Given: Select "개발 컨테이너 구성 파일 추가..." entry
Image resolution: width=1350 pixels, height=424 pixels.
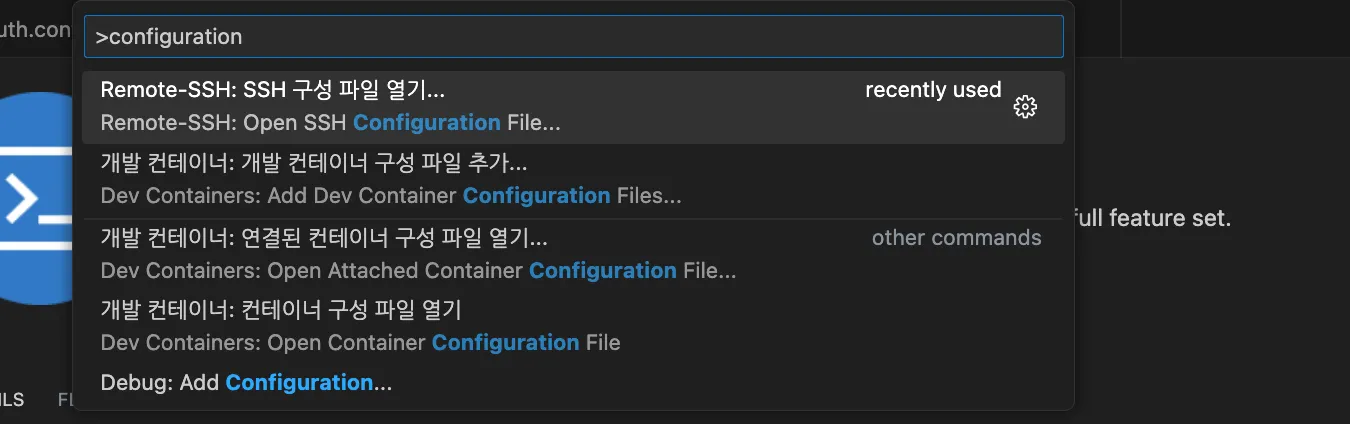Looking at the screenshot, I should 384,162.
